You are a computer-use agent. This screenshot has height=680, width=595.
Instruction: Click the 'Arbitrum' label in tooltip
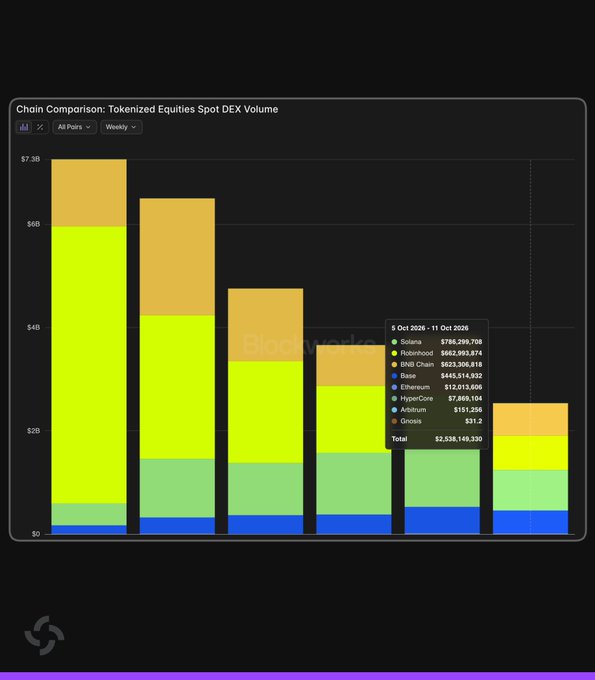tap(413, 409)
